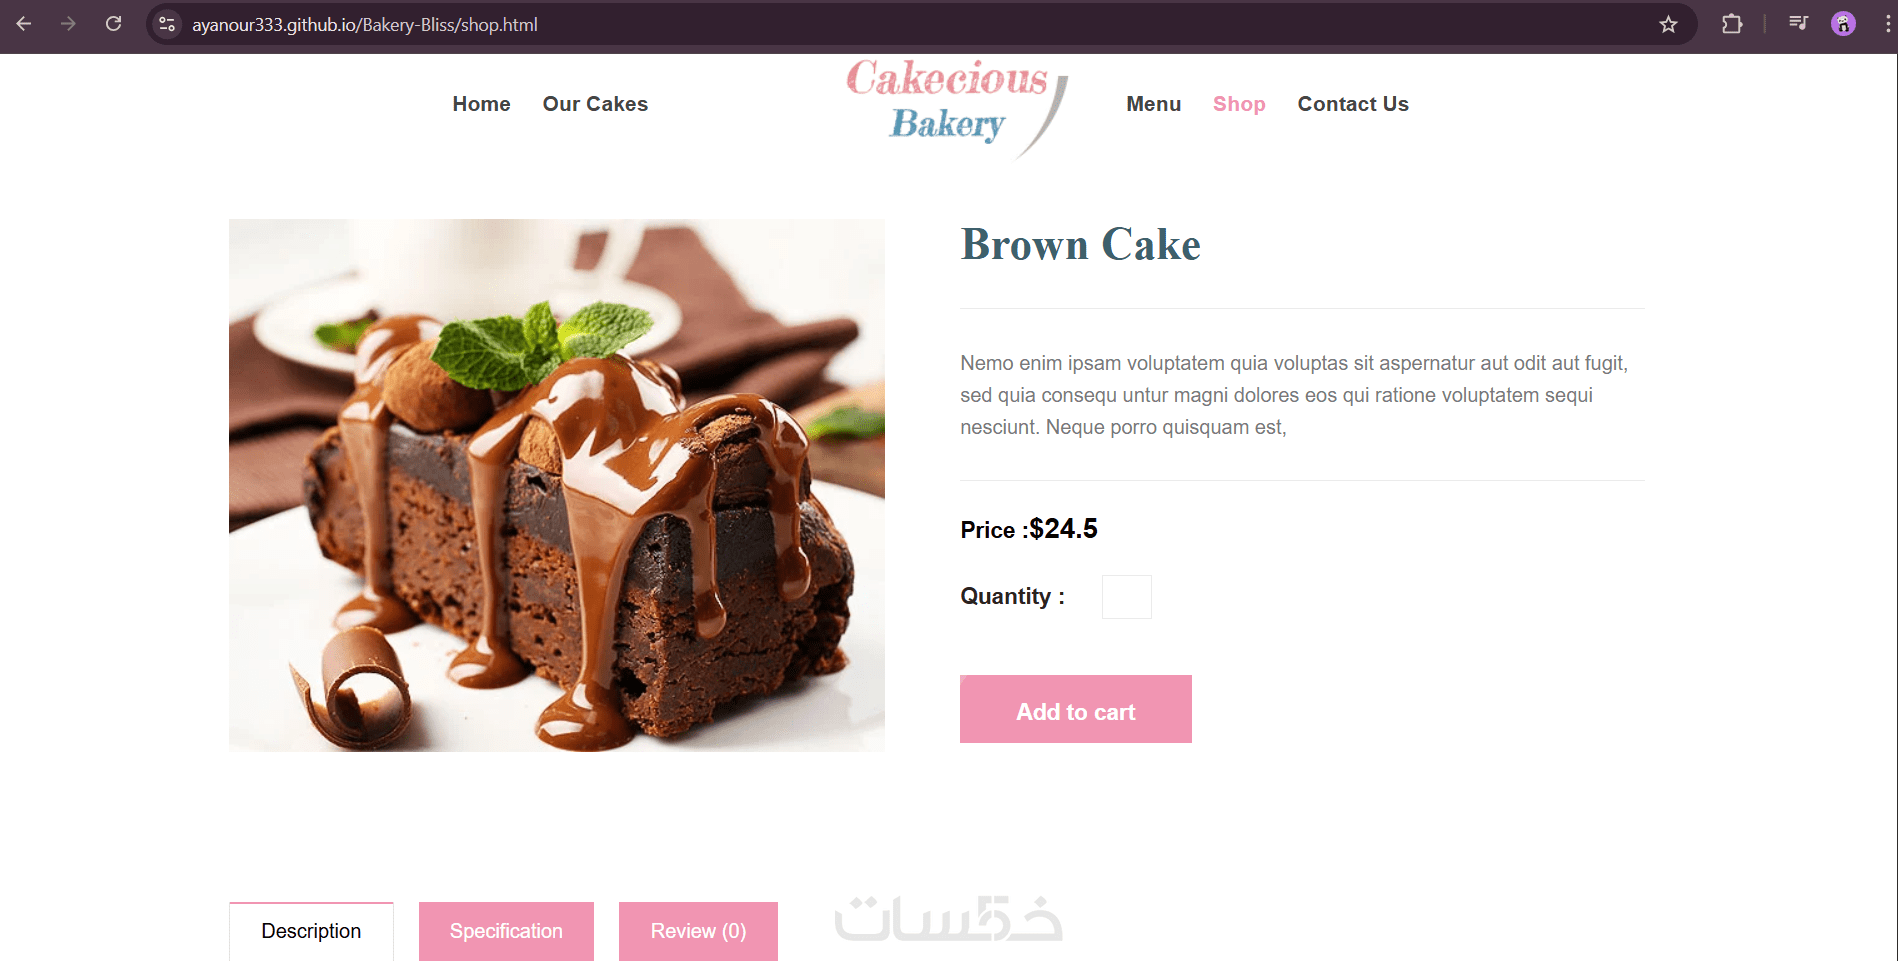The width and height of the screenshot is (1898, 961).
Task: Open the profile avatar icon
Action: click(1843, 24)
